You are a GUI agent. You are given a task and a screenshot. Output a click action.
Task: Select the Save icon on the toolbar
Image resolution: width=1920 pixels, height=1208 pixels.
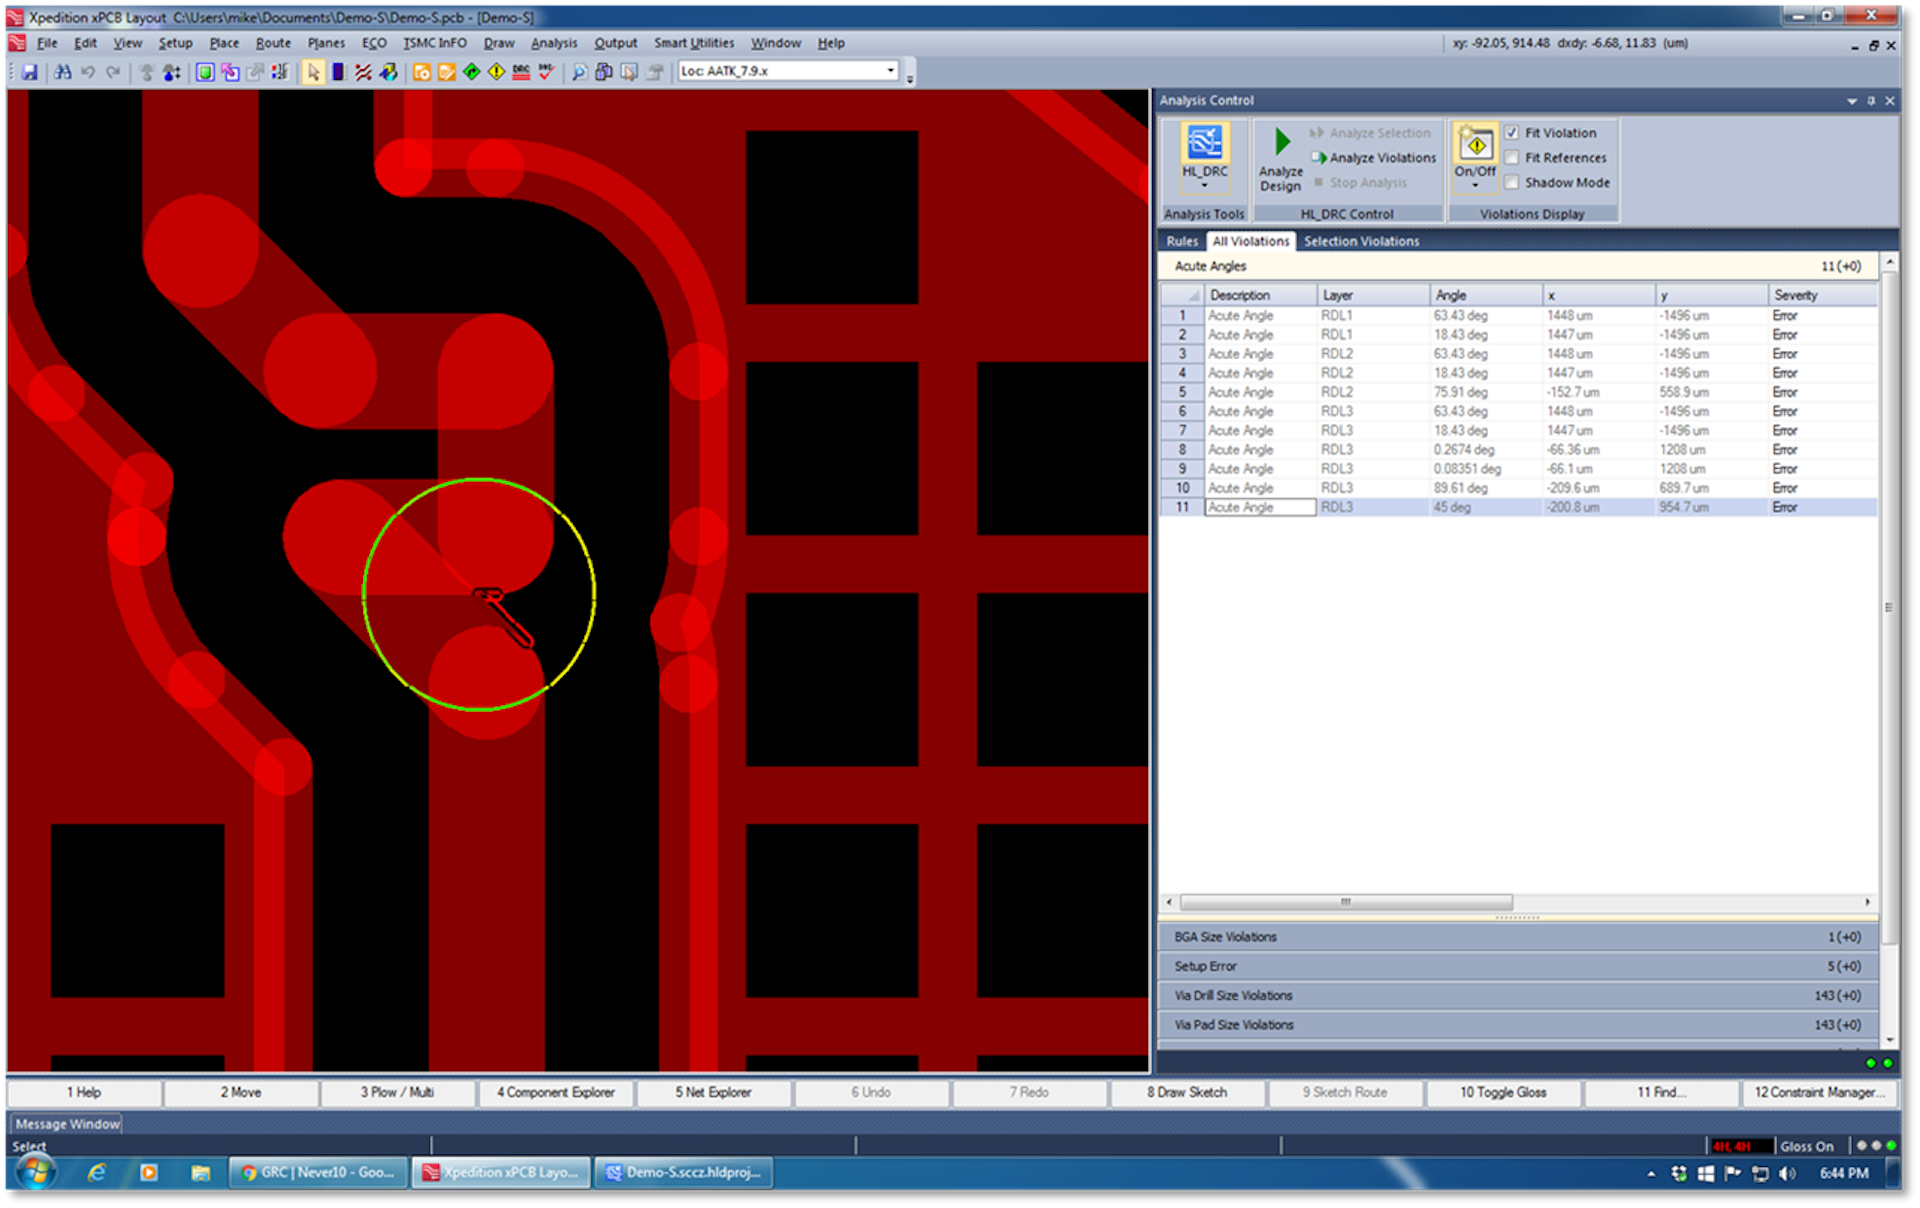[x=30, y=71]
